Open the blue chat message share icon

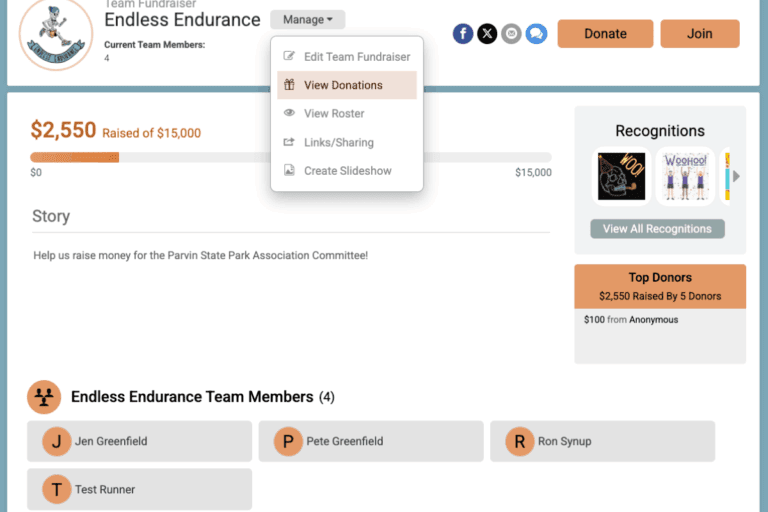tap(536, 34)
